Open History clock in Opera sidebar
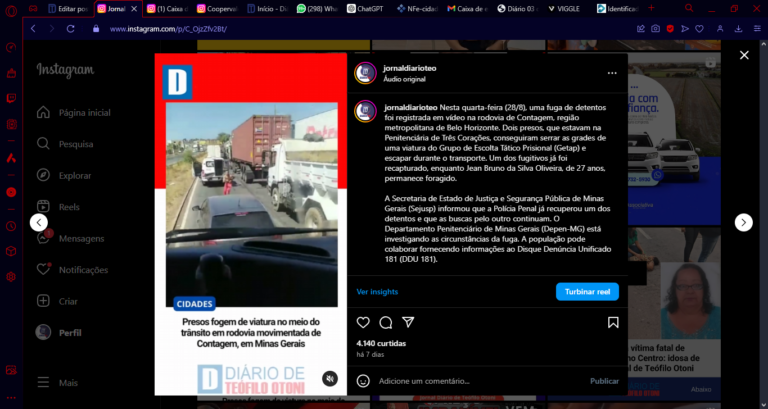Screen dimensions: 768x409 tap(11, 226)
